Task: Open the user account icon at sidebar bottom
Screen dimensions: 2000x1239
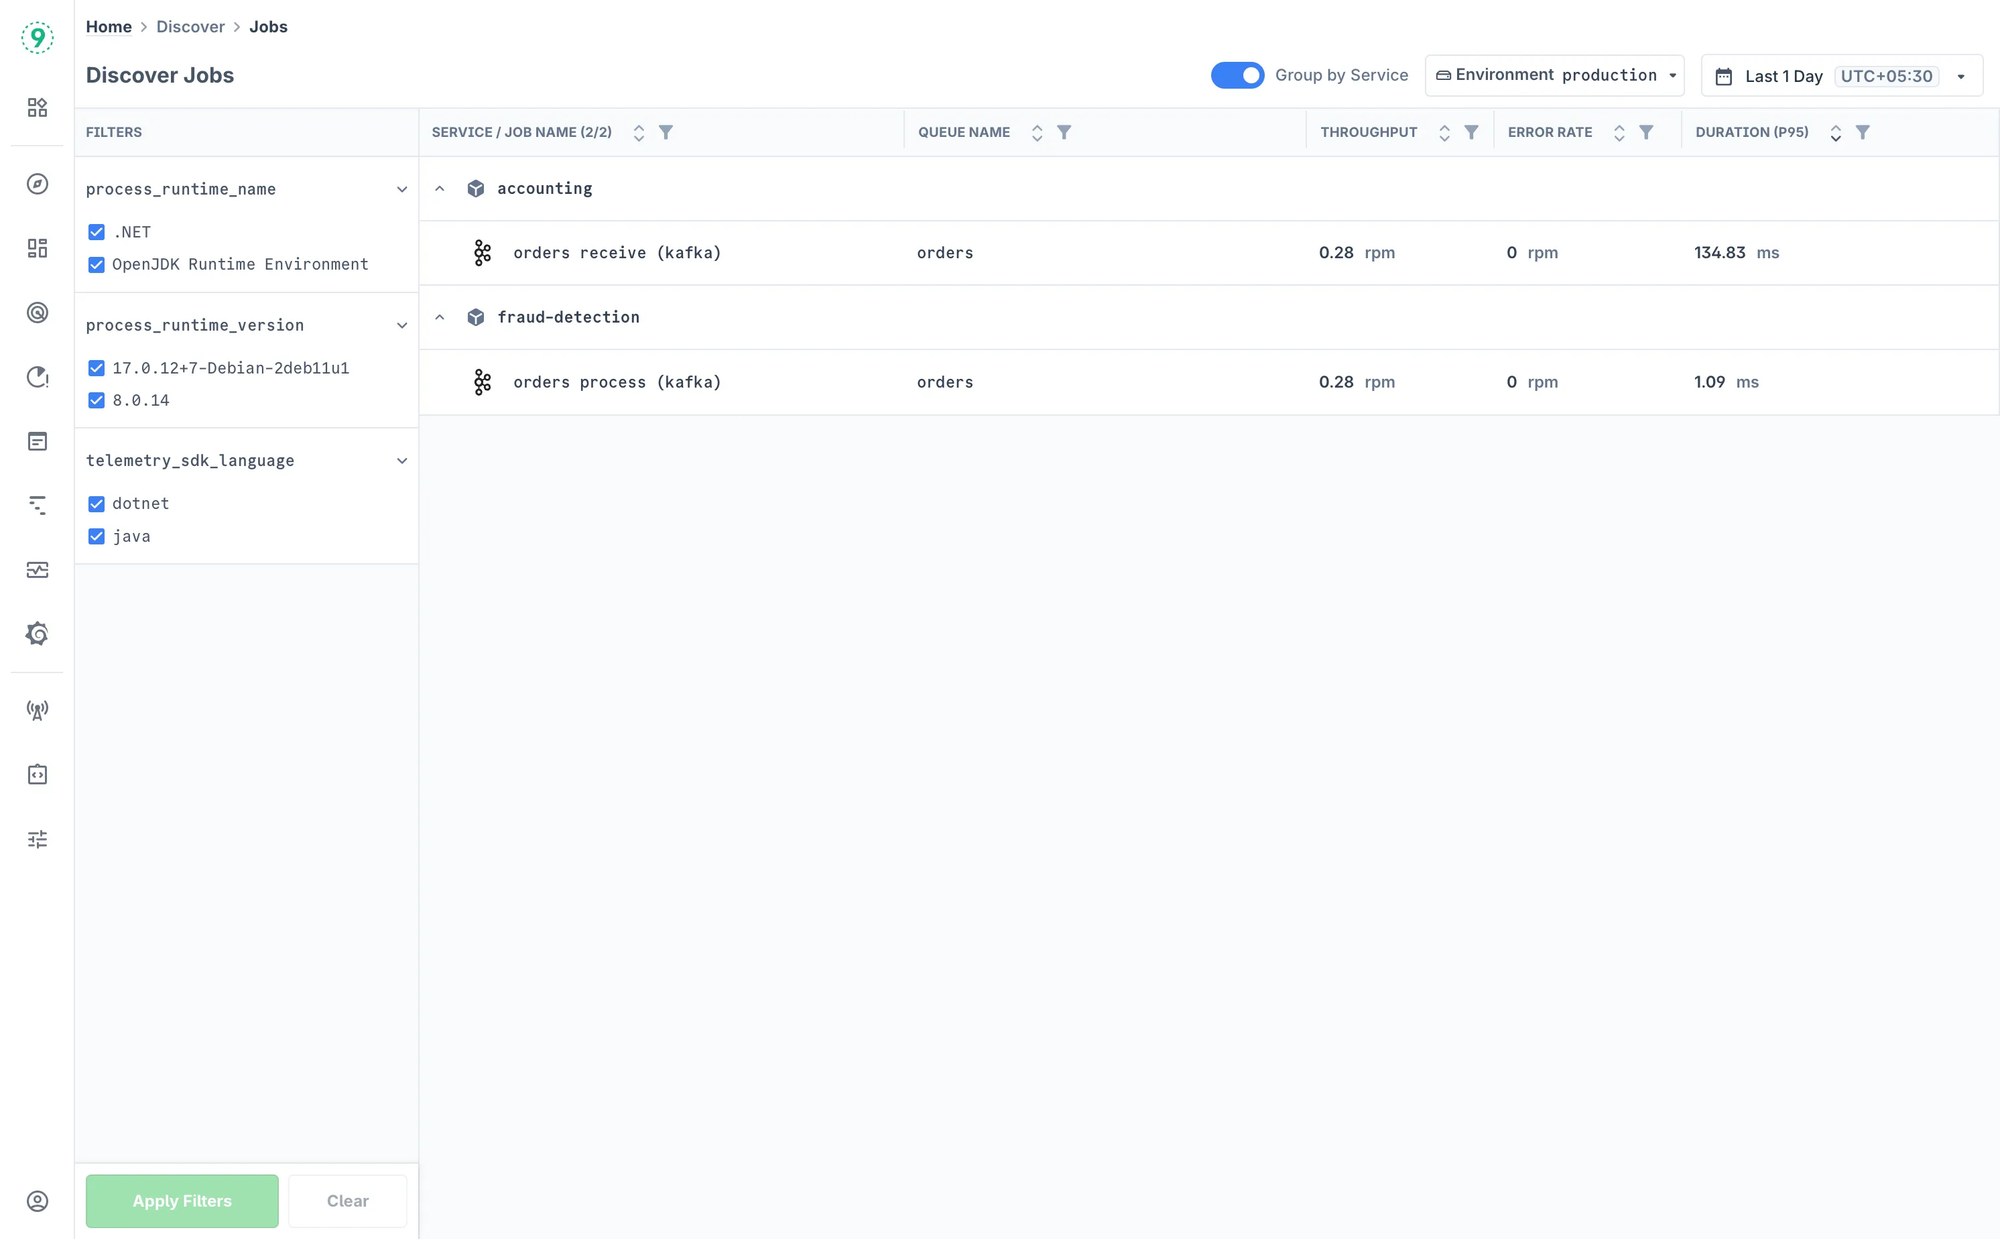Action: pos(37,1202)
